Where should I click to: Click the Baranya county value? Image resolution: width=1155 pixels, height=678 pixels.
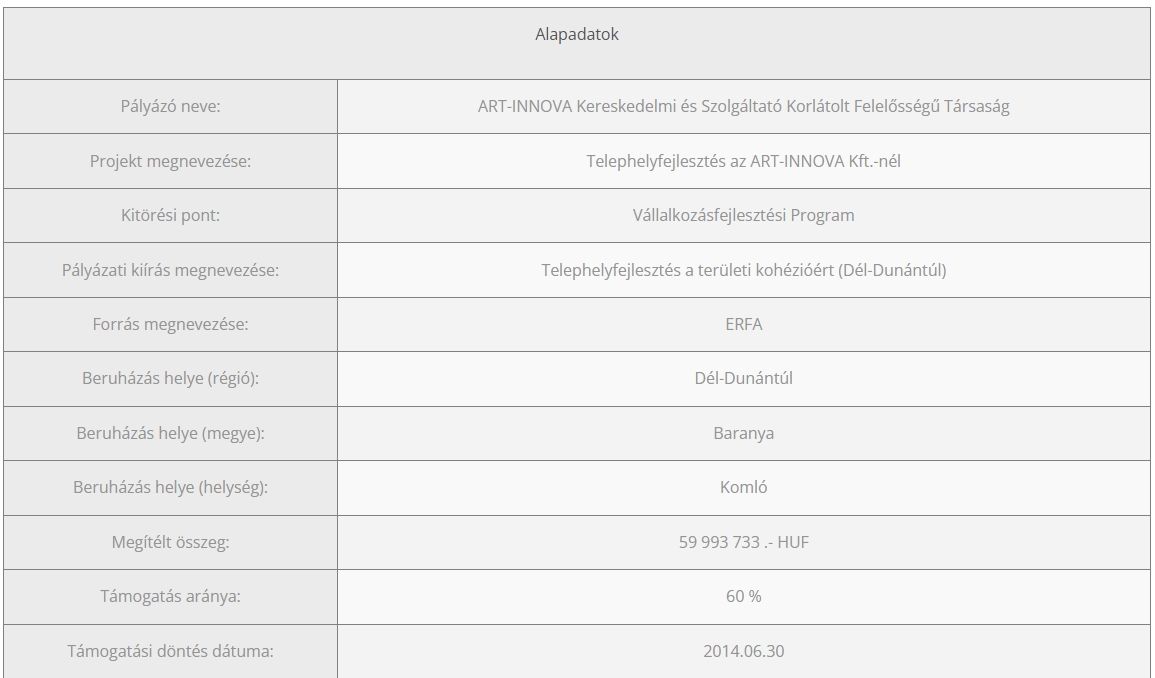pyautogui.click(x=743, y=434)
